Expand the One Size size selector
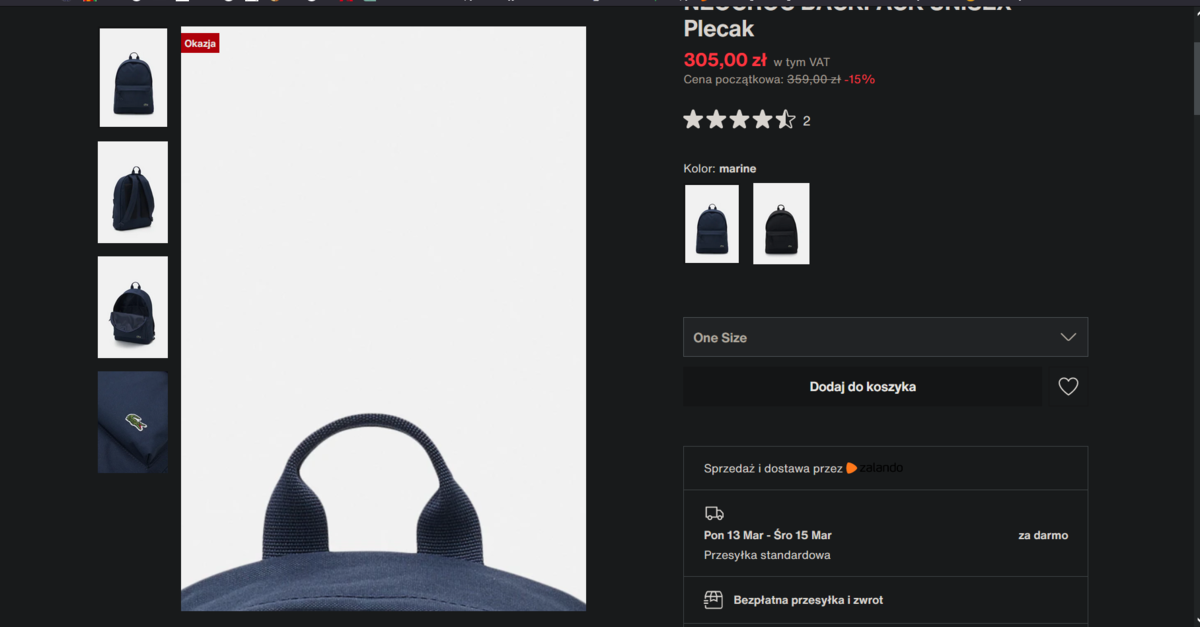1200x627 pixels. (x=885, y=337)
